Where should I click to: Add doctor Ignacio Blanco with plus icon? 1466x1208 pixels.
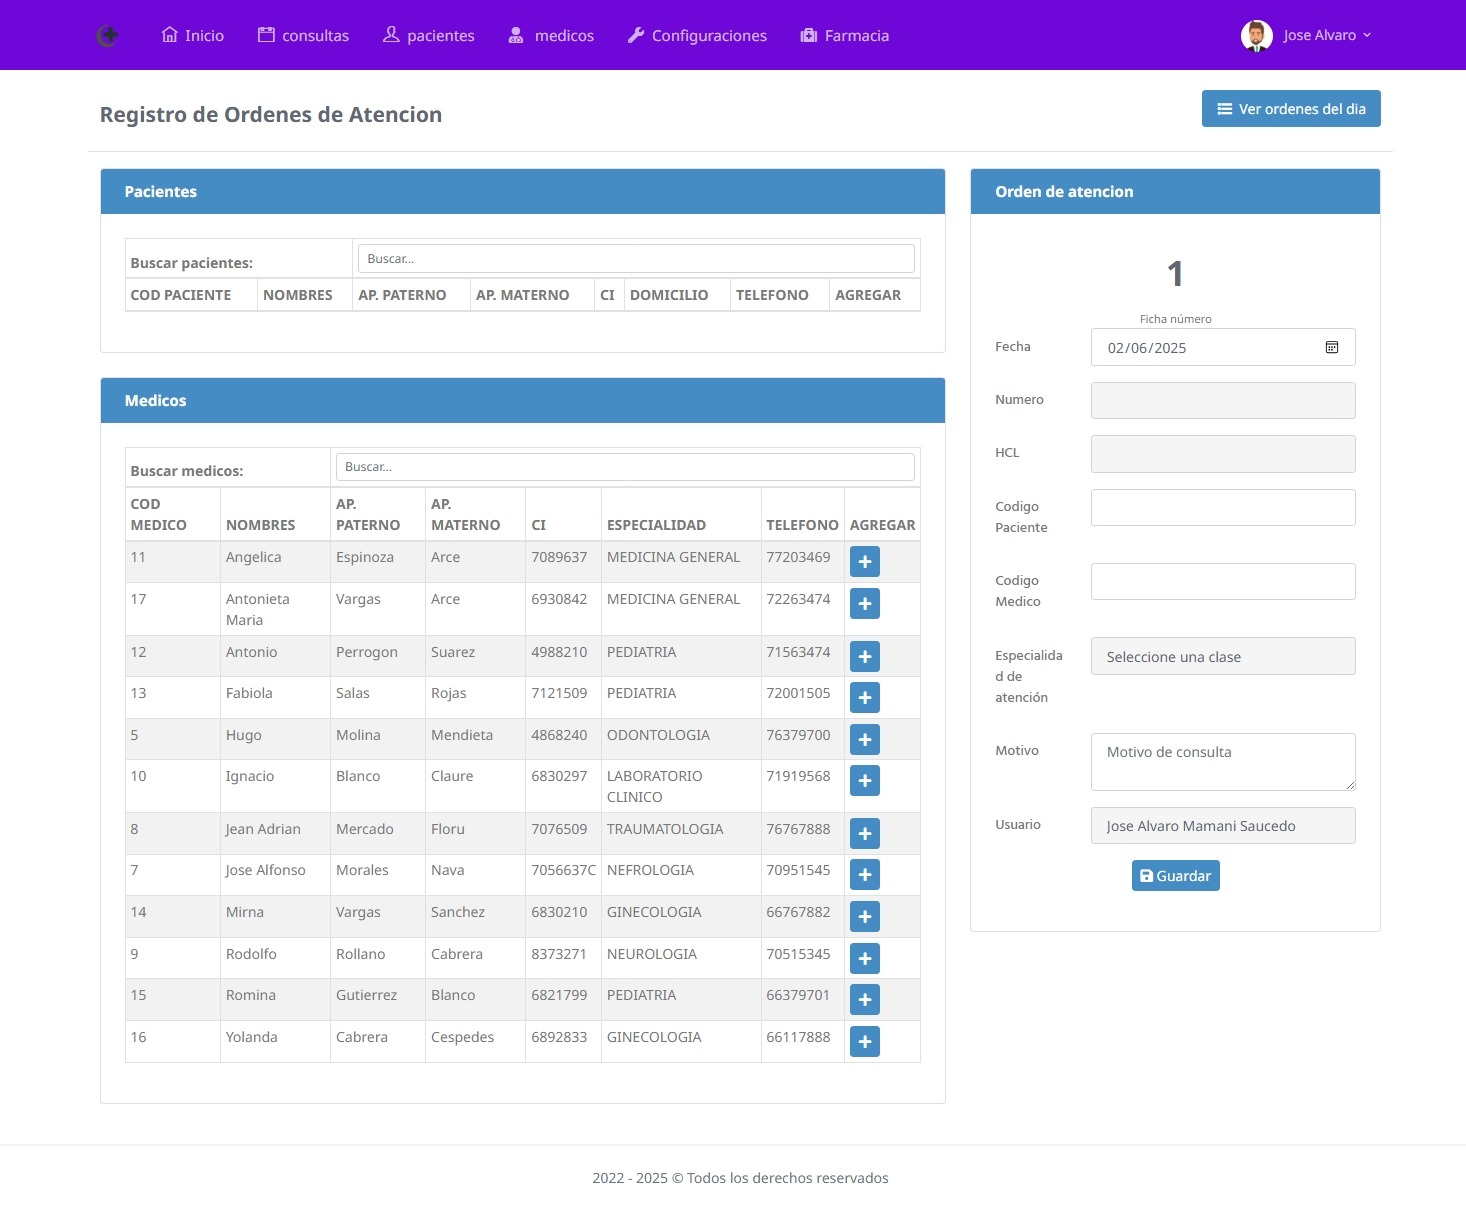(x=864, y=781)
